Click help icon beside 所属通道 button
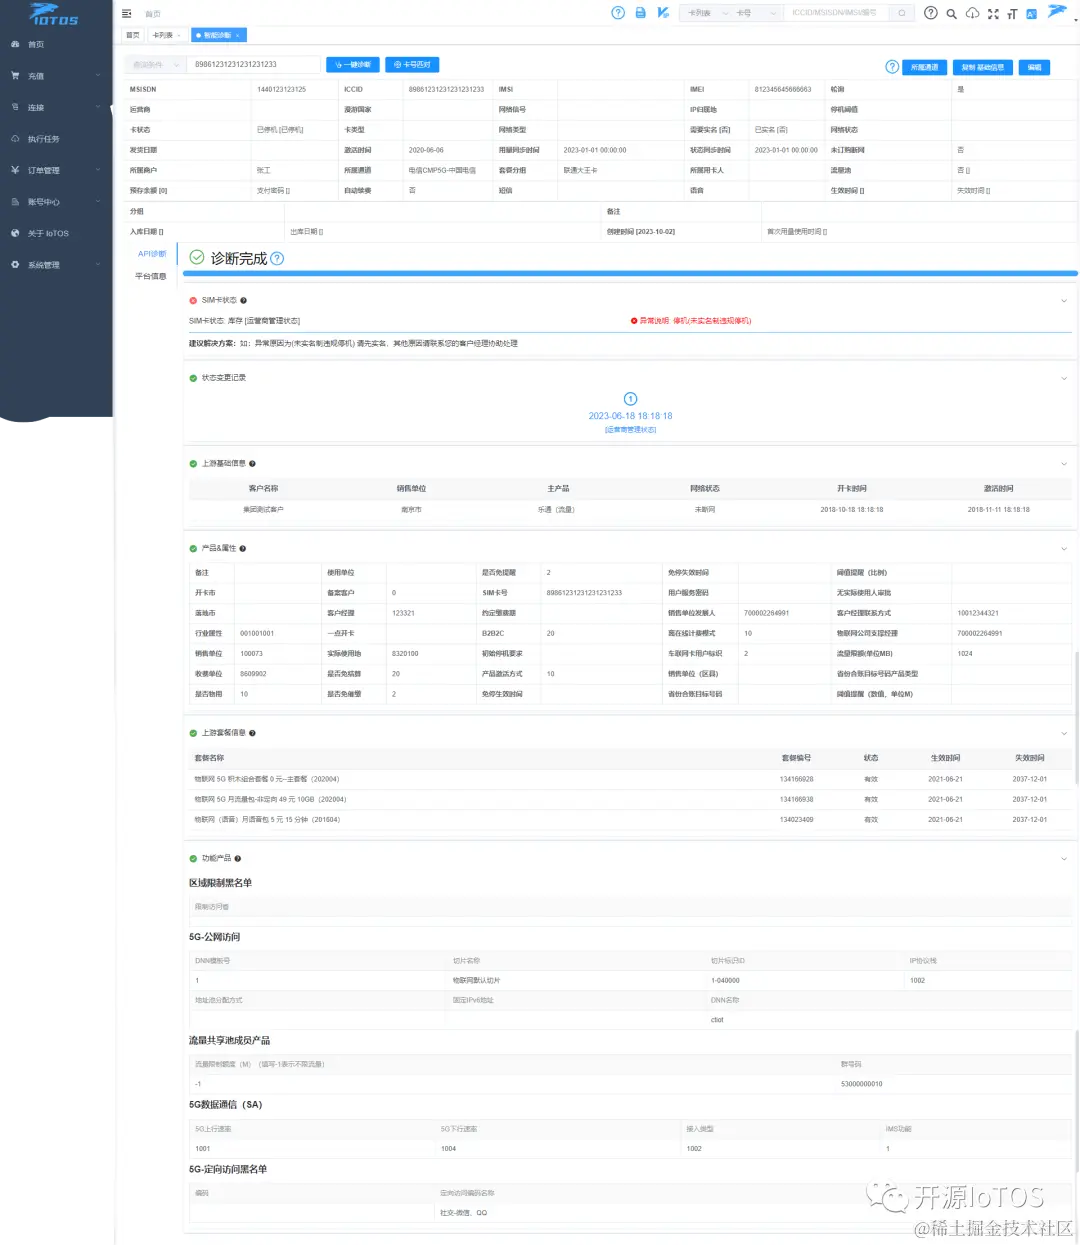 [892, 67]
